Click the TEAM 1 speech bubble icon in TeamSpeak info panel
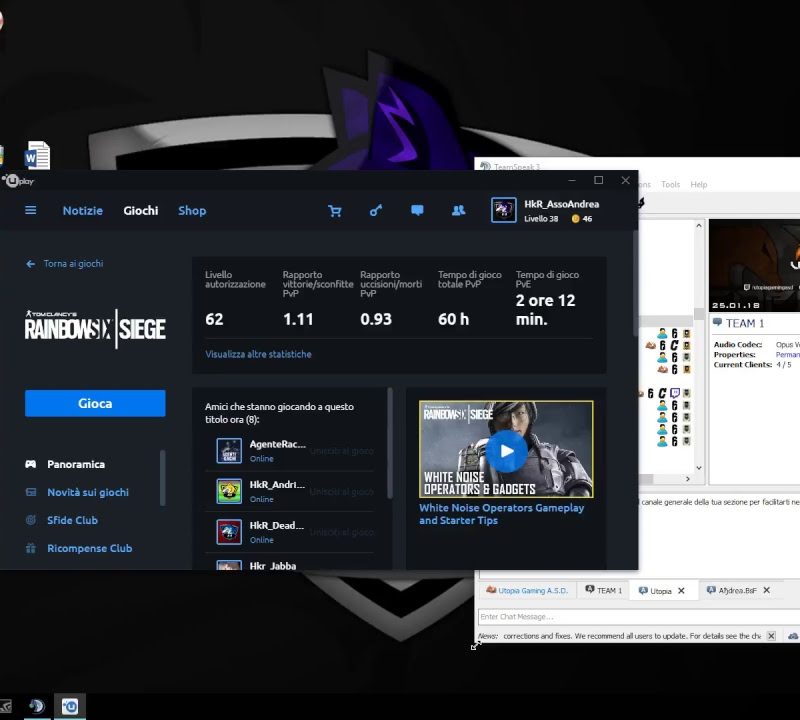The width and height of the screenshot is (800, 720). point(717,322)
